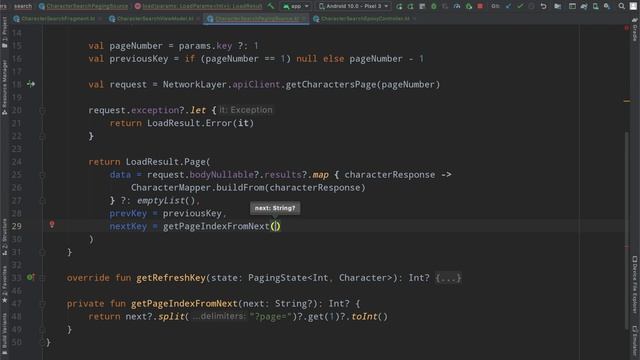Click the Git Rollback undo arrow

[x=543, y=6]
